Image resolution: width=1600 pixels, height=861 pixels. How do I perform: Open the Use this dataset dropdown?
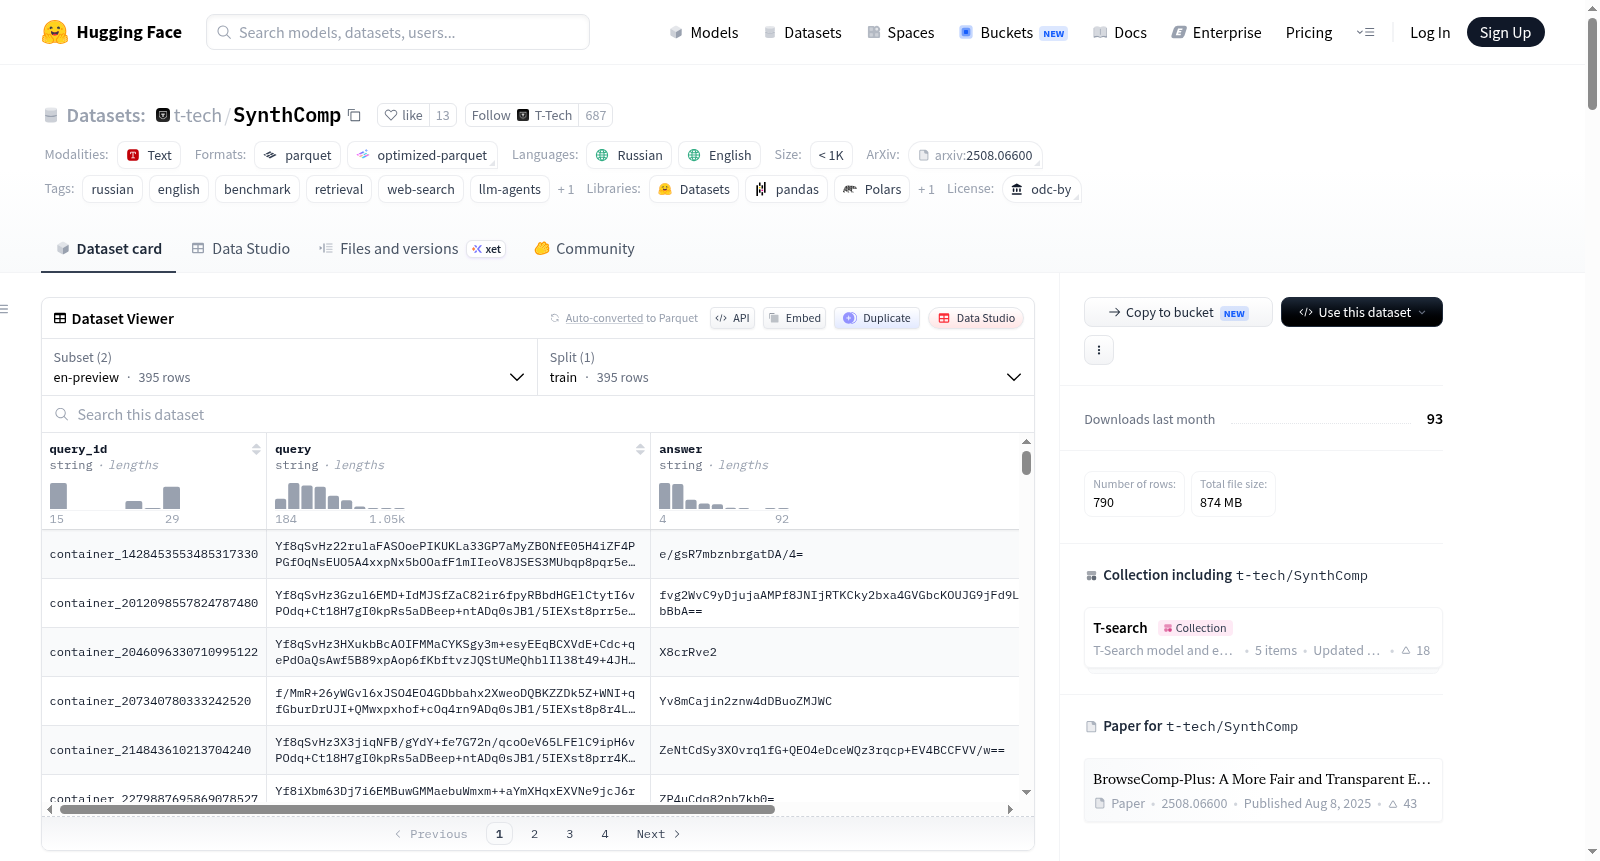click(1362, 312)
